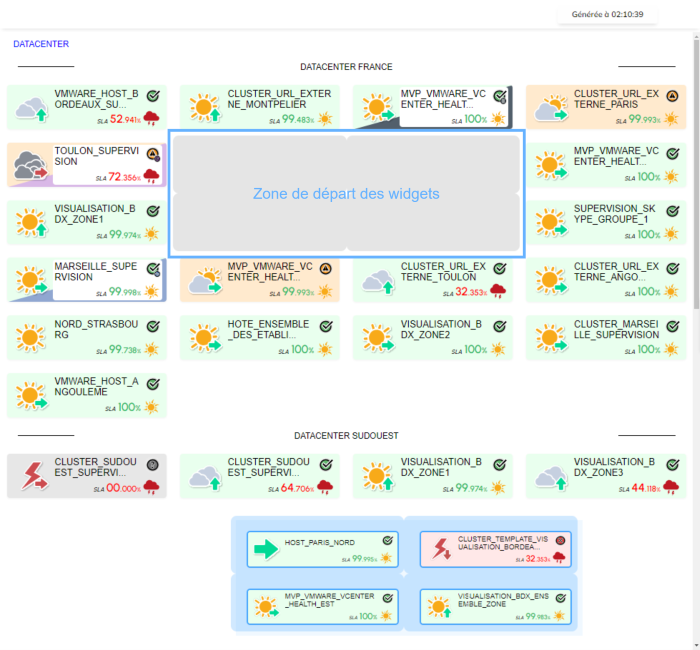Click the small sun SLA icon on CLUSTER_MARSEILLE_SUPERVISION
Screen dimensions: 700x650
tap(671, 350)
